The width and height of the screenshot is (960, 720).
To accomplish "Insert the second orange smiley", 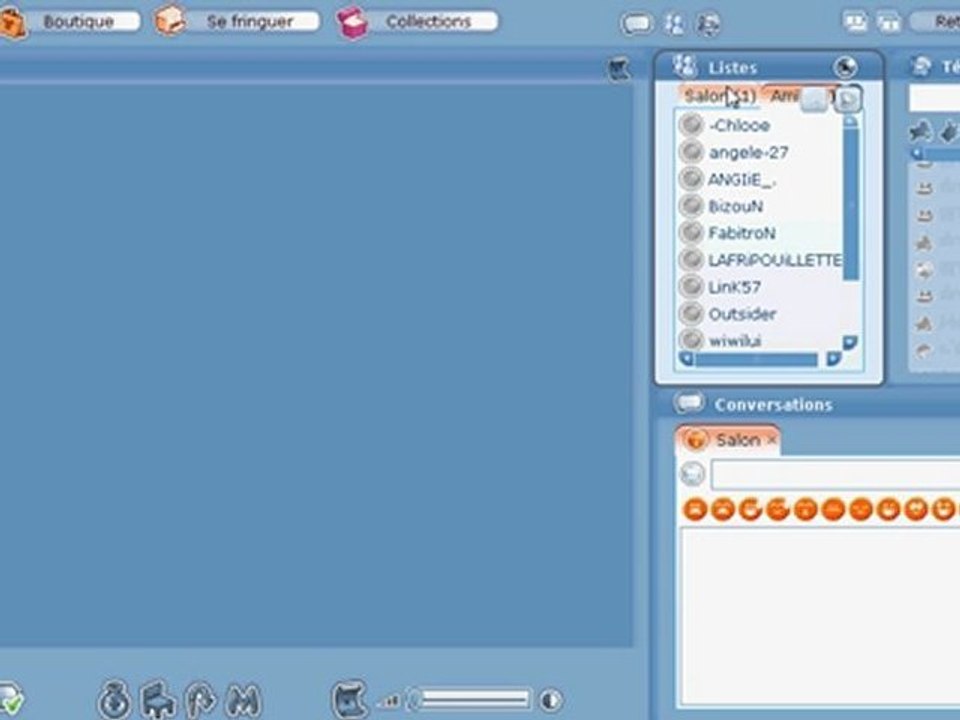I will (723, 509).
